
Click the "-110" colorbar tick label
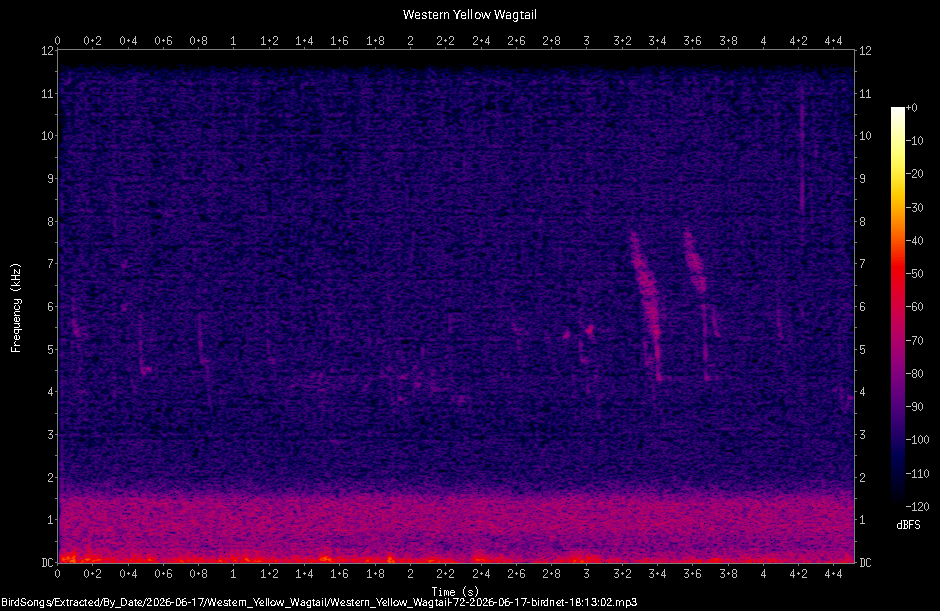[917, 474]
